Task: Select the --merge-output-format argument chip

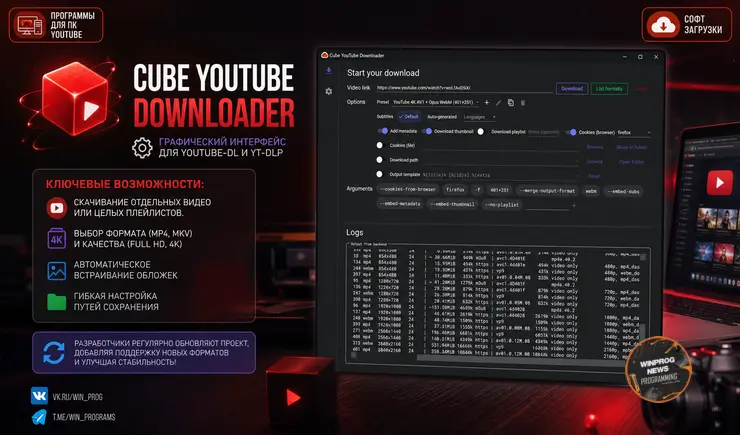Action: 547,191
